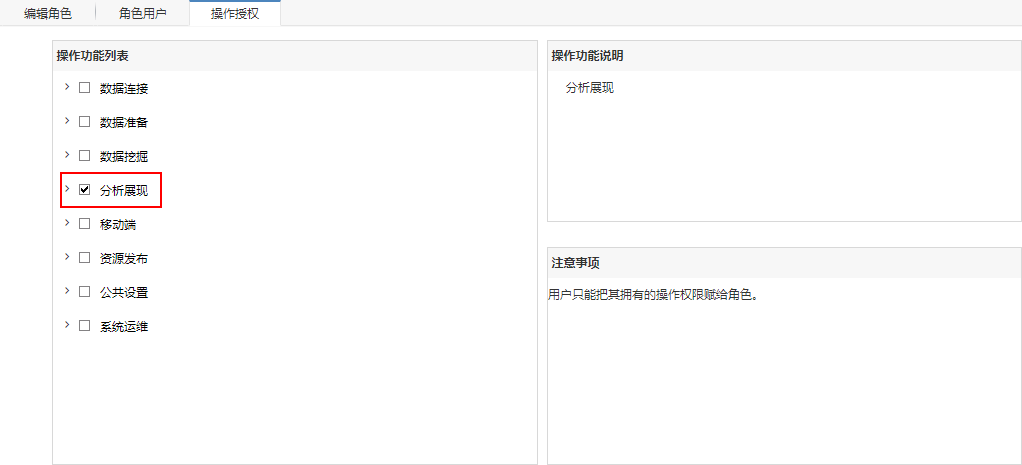Expand the 系统运维 node chevron

[66, 324]
